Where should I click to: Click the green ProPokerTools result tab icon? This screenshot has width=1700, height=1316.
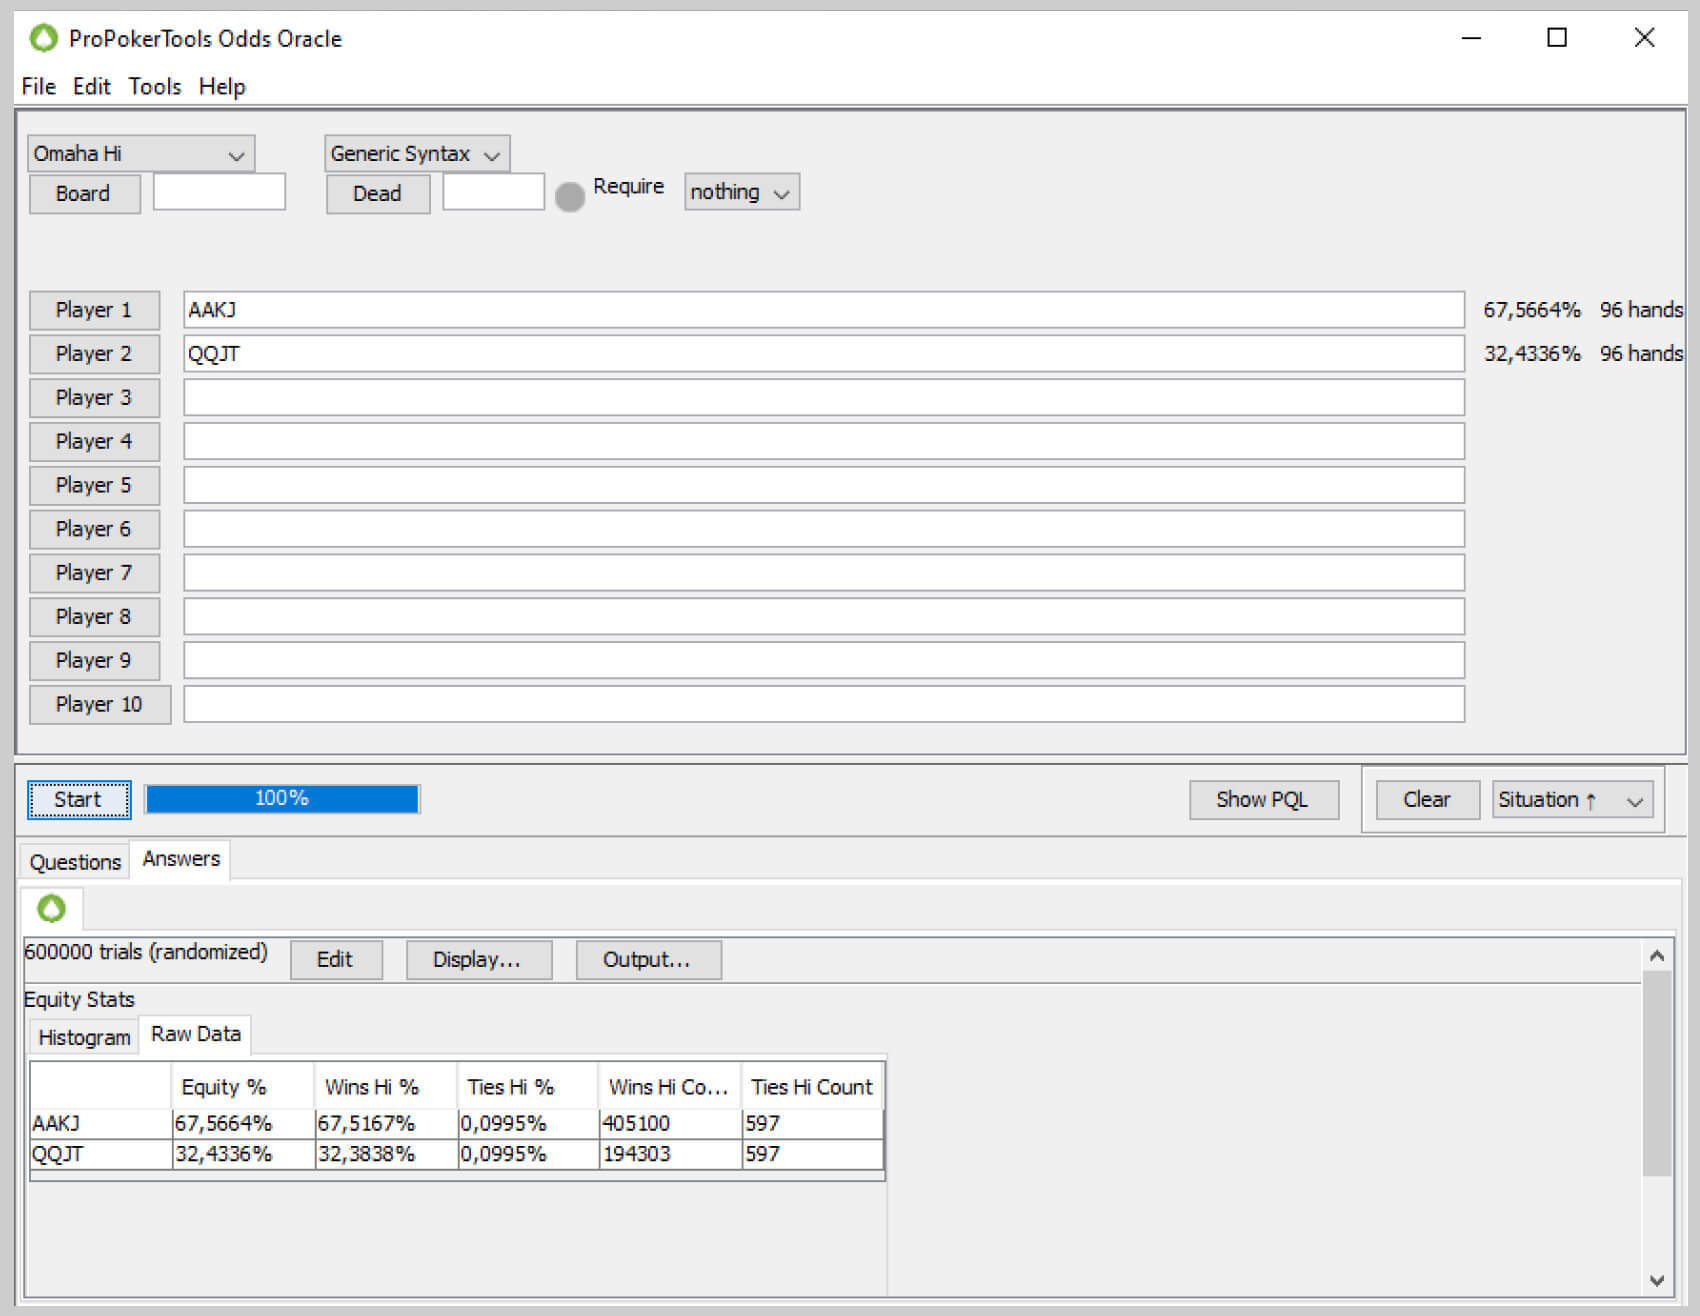51,908
